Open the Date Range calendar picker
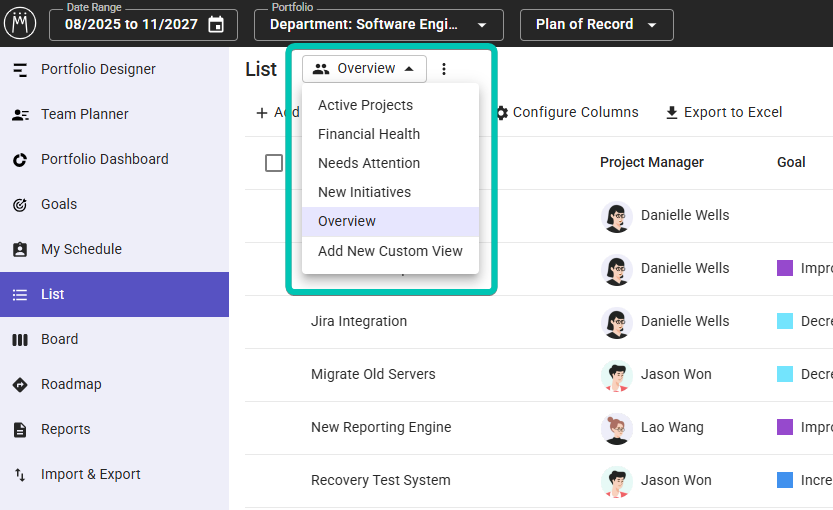The width and height of the screenshot is (833, 510). pyautogui.click(x=216, y=25)
